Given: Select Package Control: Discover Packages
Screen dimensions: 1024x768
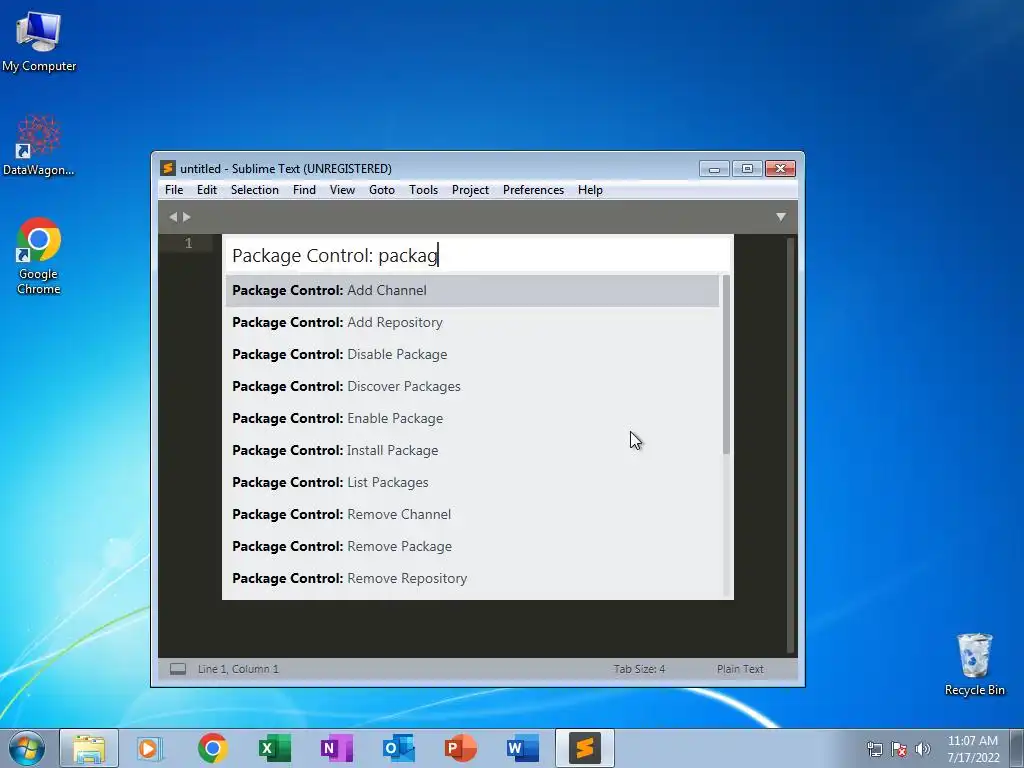Looking at the screenshot, I should (472, 387).
